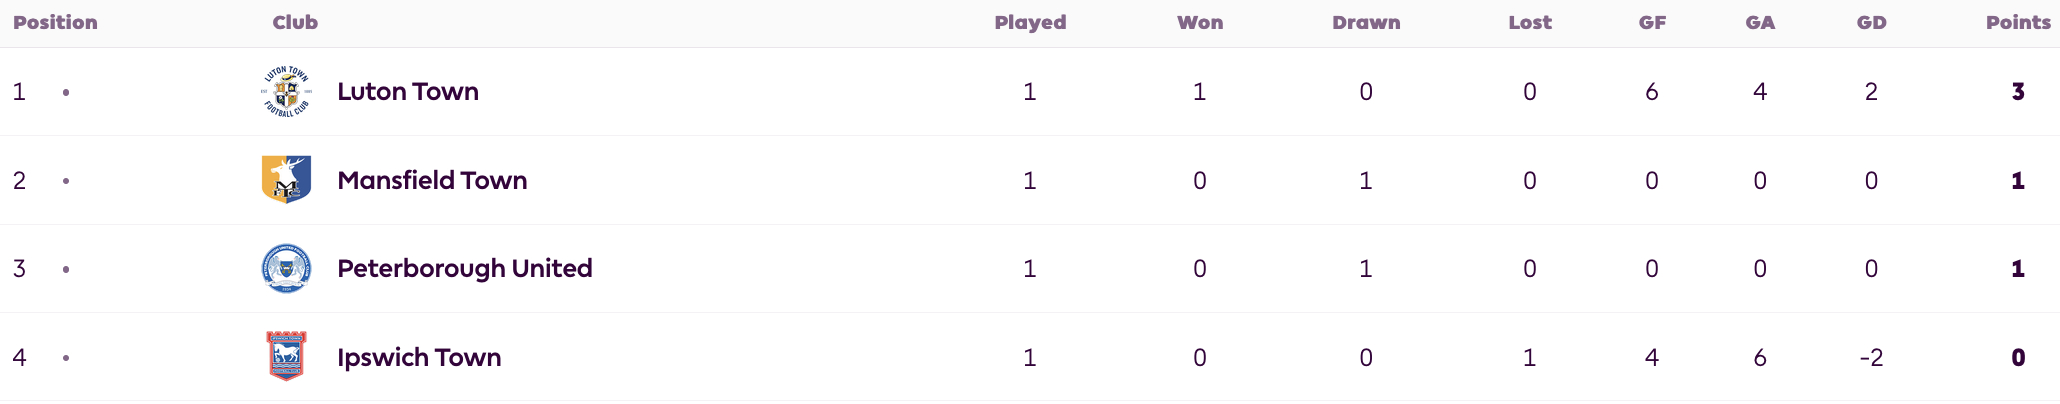This screenshot has width=2060, height=404.
Task: Click the position dot beside Luton Town
Action: click(x=66, y=92)
